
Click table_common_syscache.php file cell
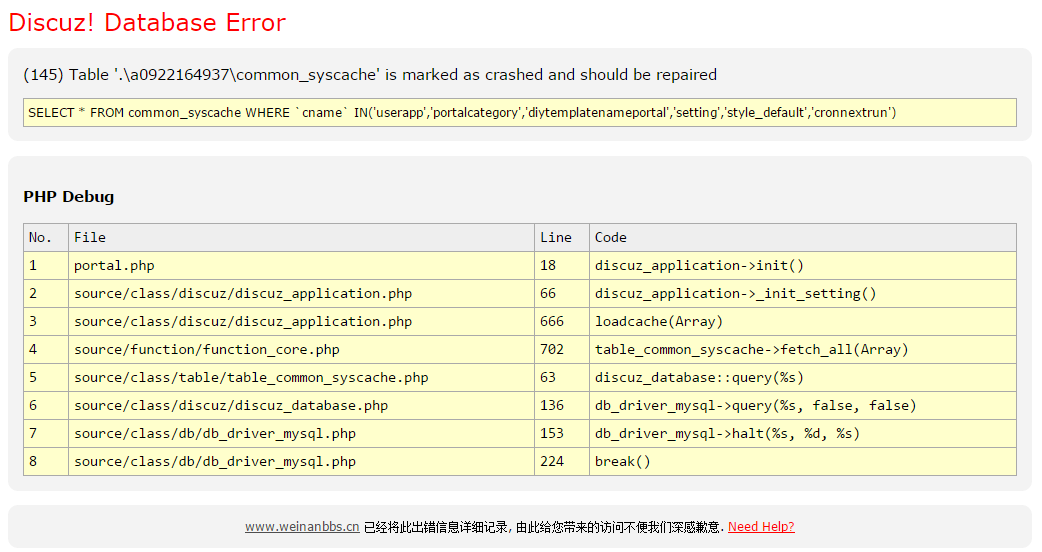pos(301,377)
